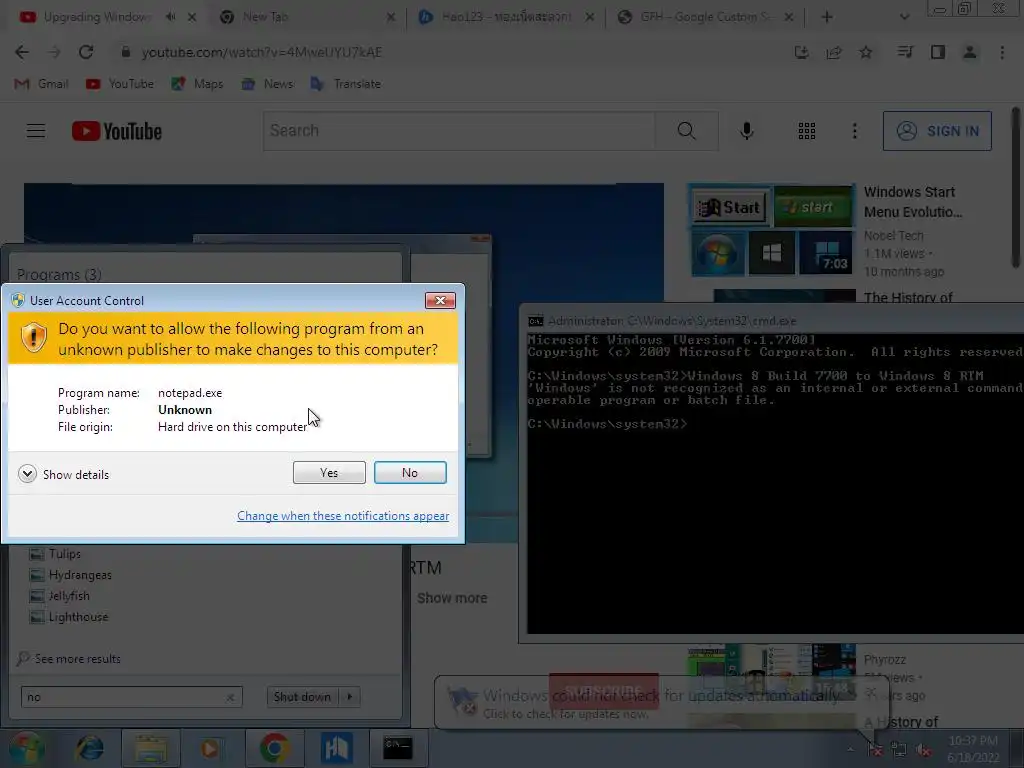Switch to New Tab tab

[x=265, y=17]
